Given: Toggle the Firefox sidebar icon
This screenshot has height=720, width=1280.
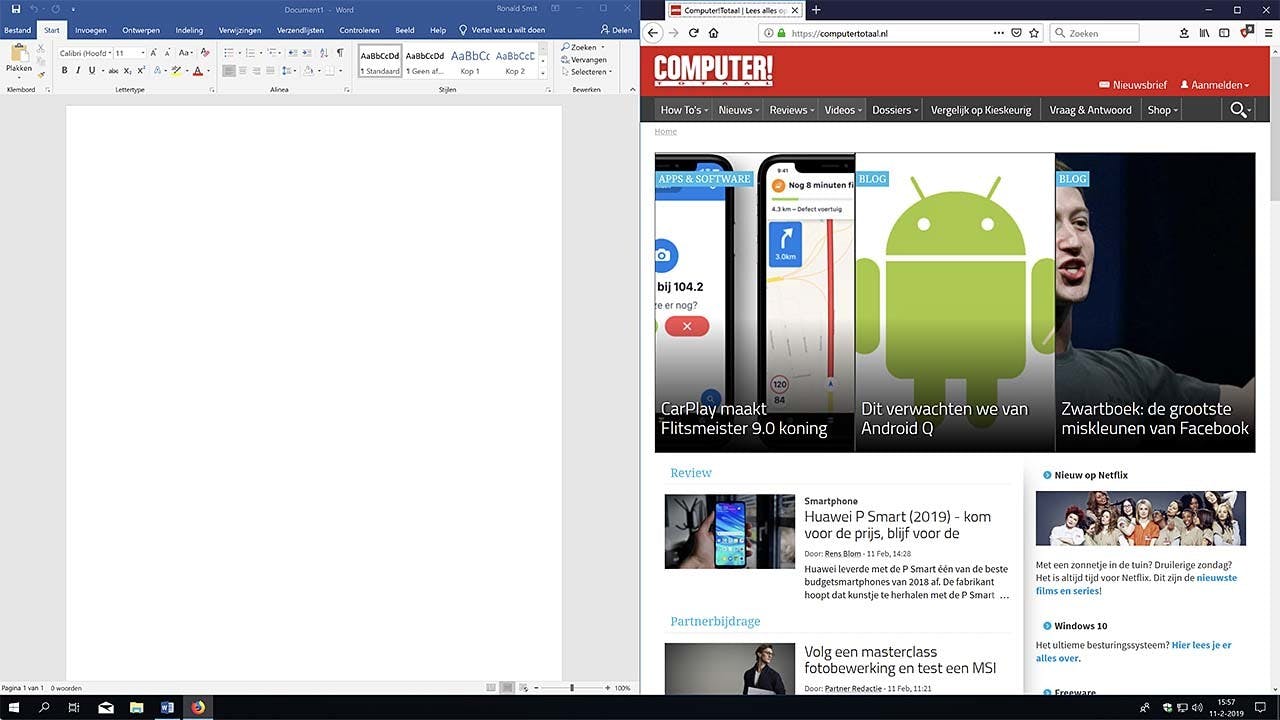Looking at the screenshot, I should [x=1224, y=33].
